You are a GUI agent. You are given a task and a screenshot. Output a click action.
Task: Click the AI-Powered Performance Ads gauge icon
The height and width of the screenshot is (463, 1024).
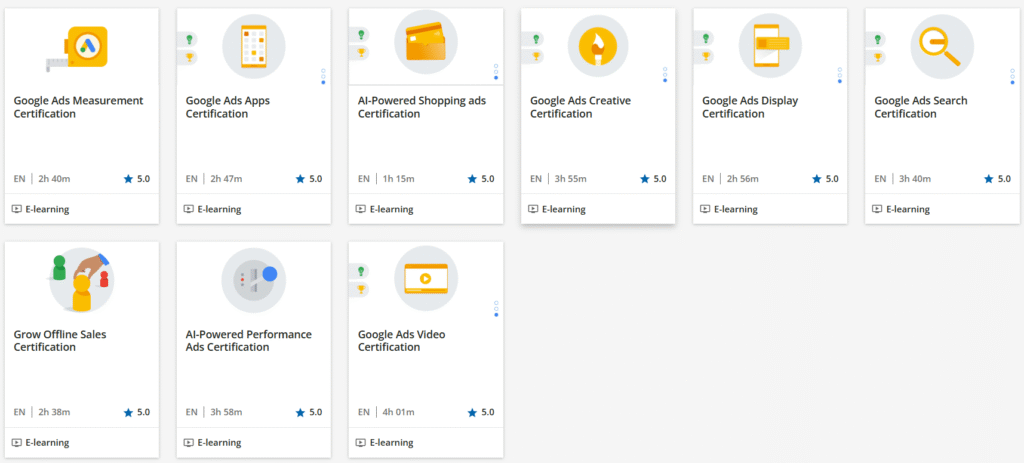253,279
